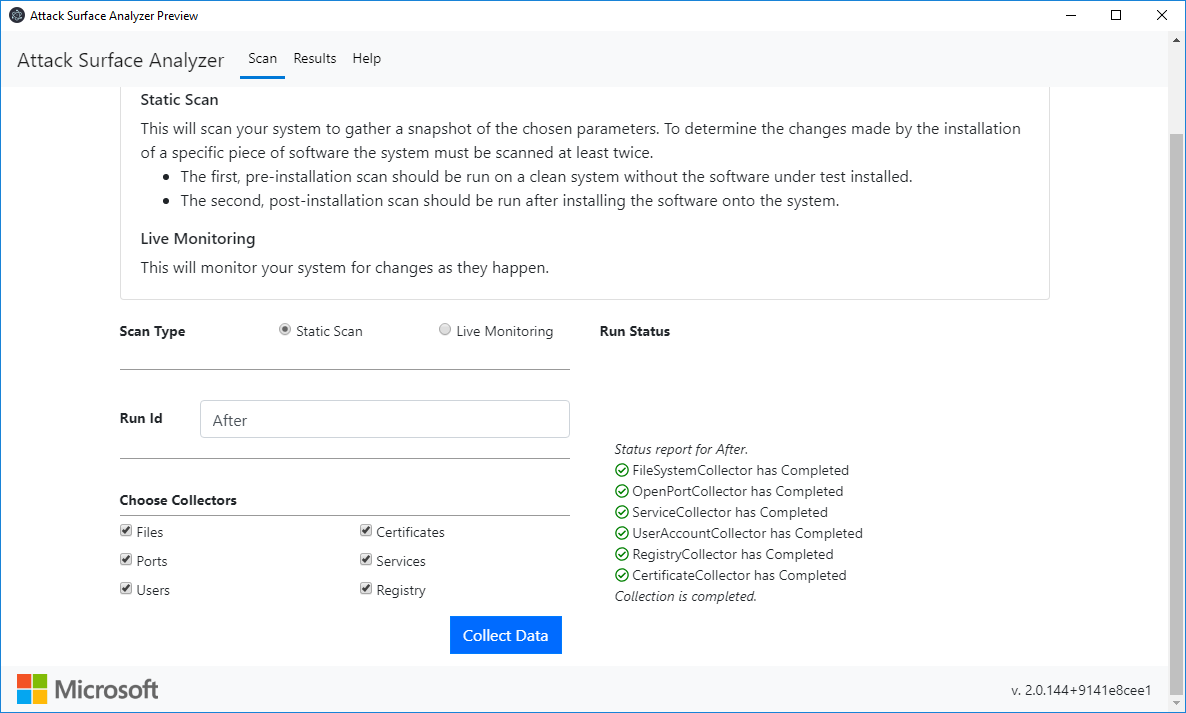Click the green check icon beside UserAccountCollector
The width and height of the screenshot is (1186, 713).
pos(622,533)
